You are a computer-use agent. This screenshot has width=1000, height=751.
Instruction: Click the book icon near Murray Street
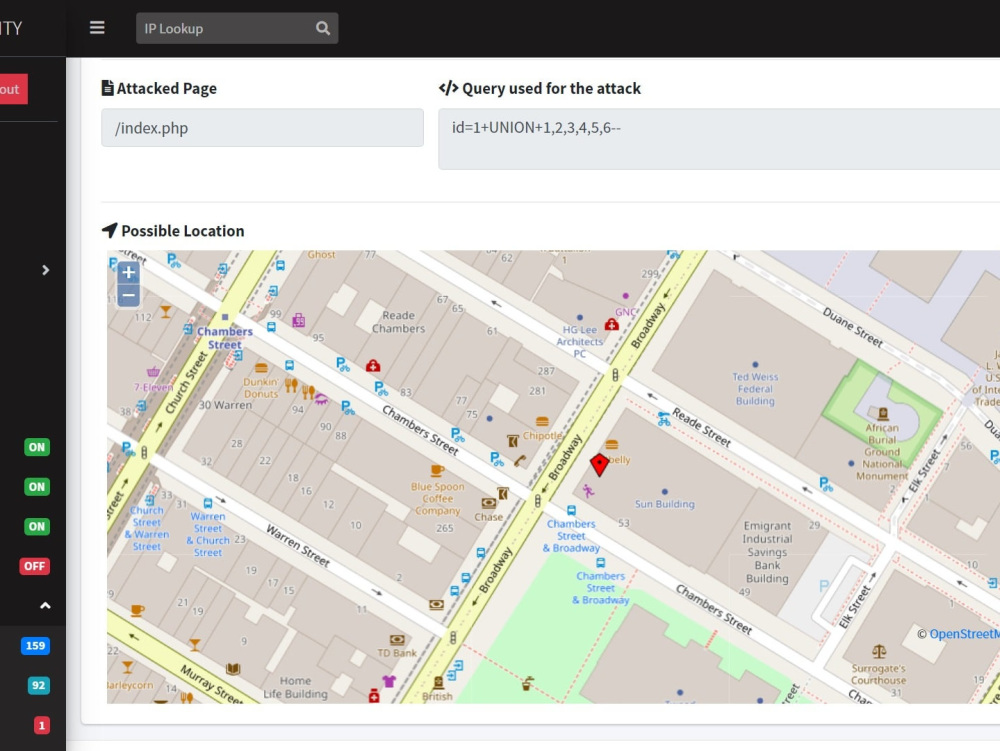click(x=233, y=669)
